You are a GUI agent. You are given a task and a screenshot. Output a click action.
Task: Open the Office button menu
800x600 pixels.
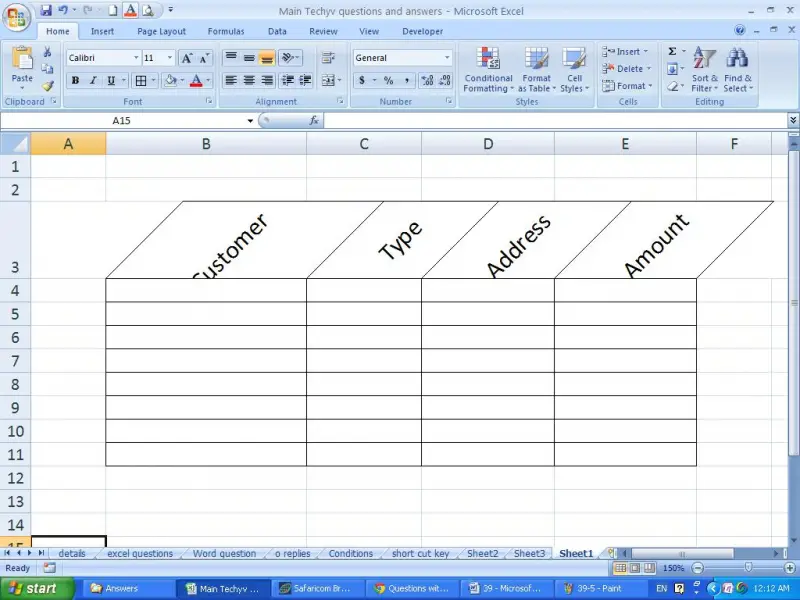tap(16, 18)
